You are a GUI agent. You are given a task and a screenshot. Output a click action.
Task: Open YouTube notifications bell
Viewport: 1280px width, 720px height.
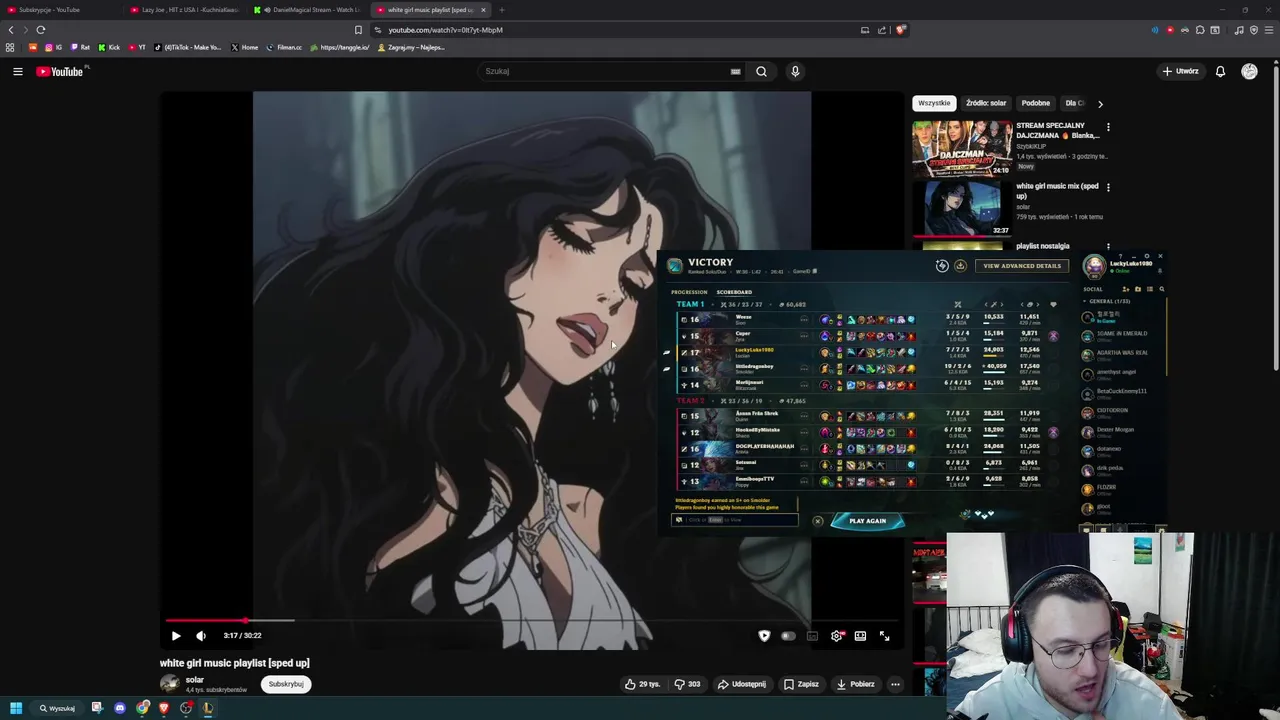(1220, 71)
